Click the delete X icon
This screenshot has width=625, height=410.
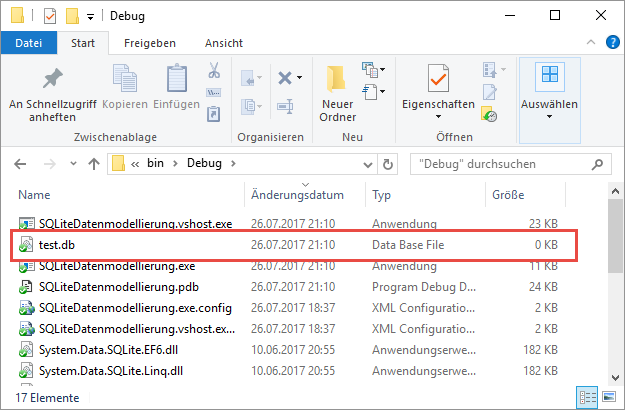[x=285, y=78]
